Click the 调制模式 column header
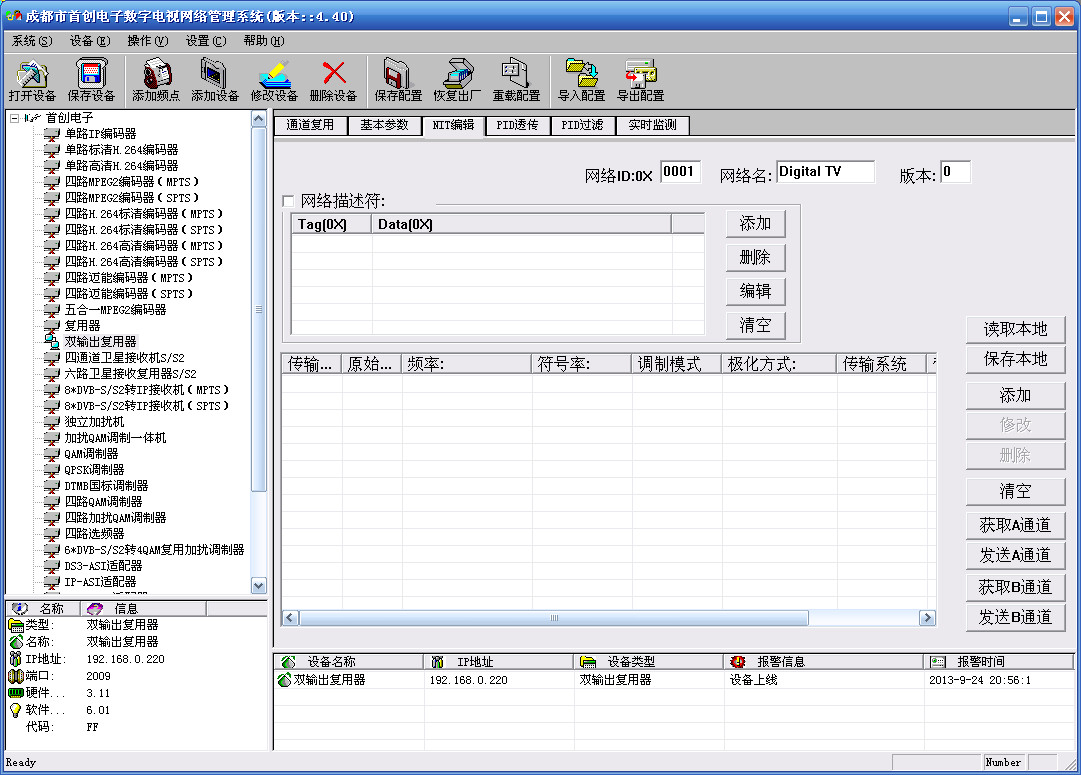1081x775 pixels. pos(676,364)
